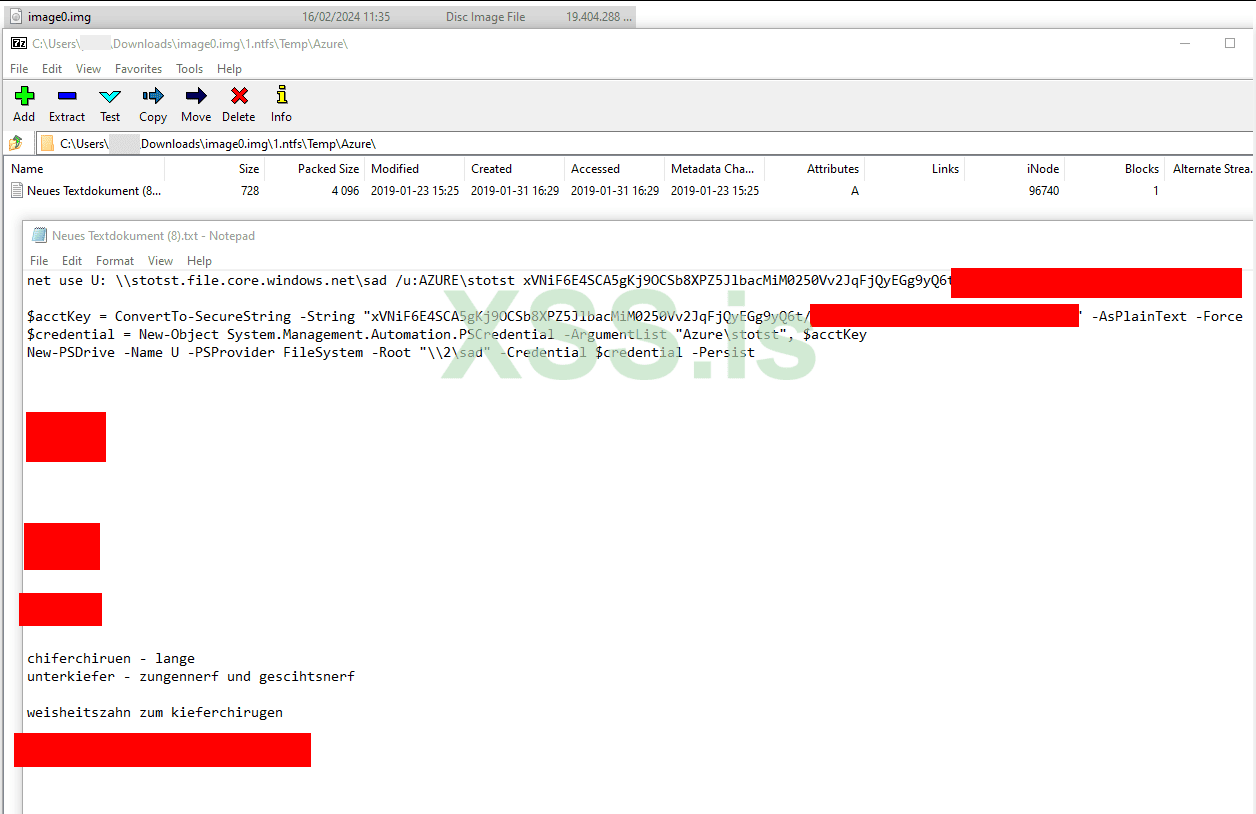1256x814 pixels.
Task: Sort by Size column header
Action: coord(214,169)
